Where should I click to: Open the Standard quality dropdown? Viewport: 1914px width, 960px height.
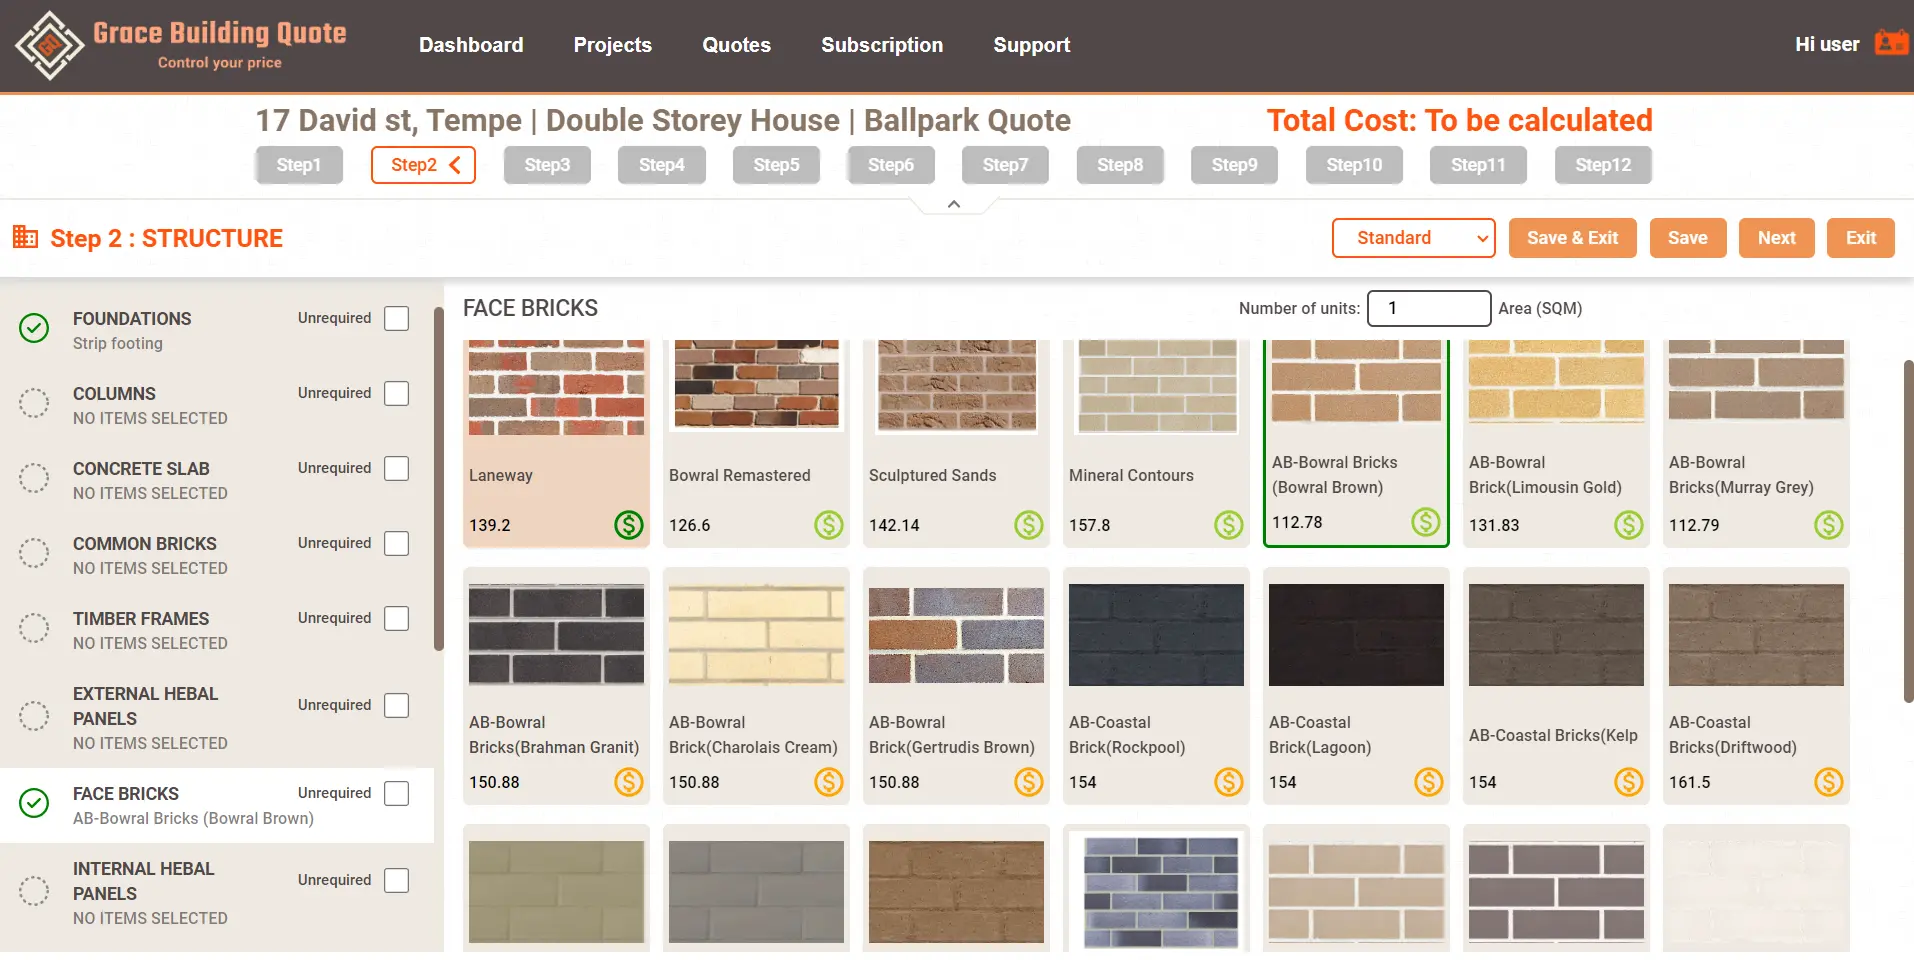(1413, 238)
